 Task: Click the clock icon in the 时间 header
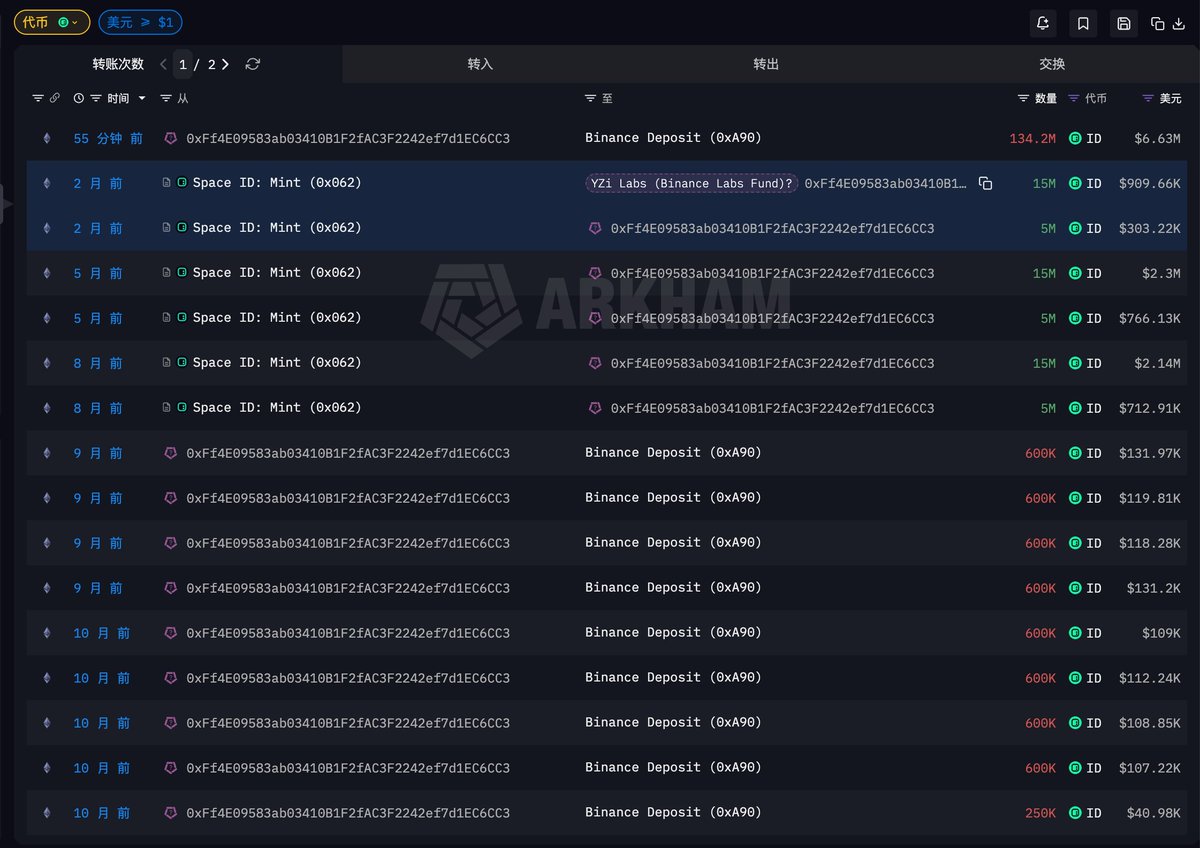point(79,98)
